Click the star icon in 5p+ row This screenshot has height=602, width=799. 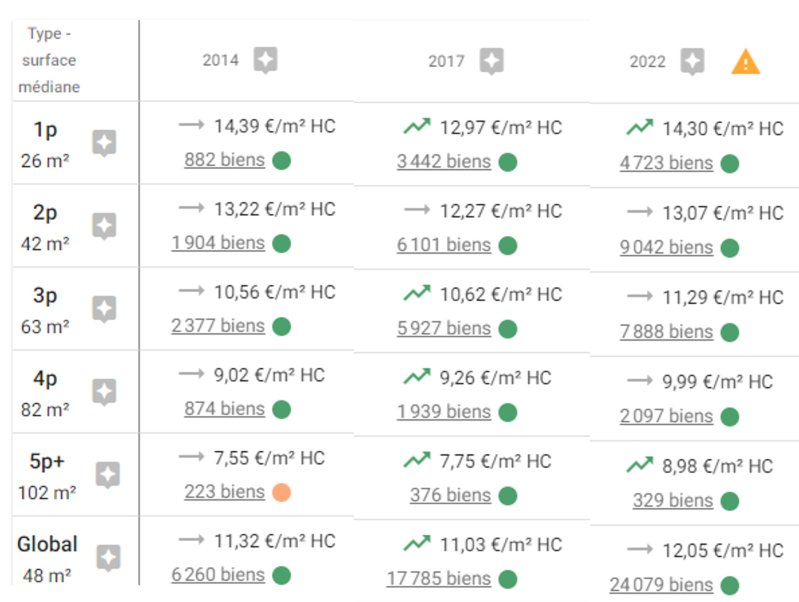[108, 476]
